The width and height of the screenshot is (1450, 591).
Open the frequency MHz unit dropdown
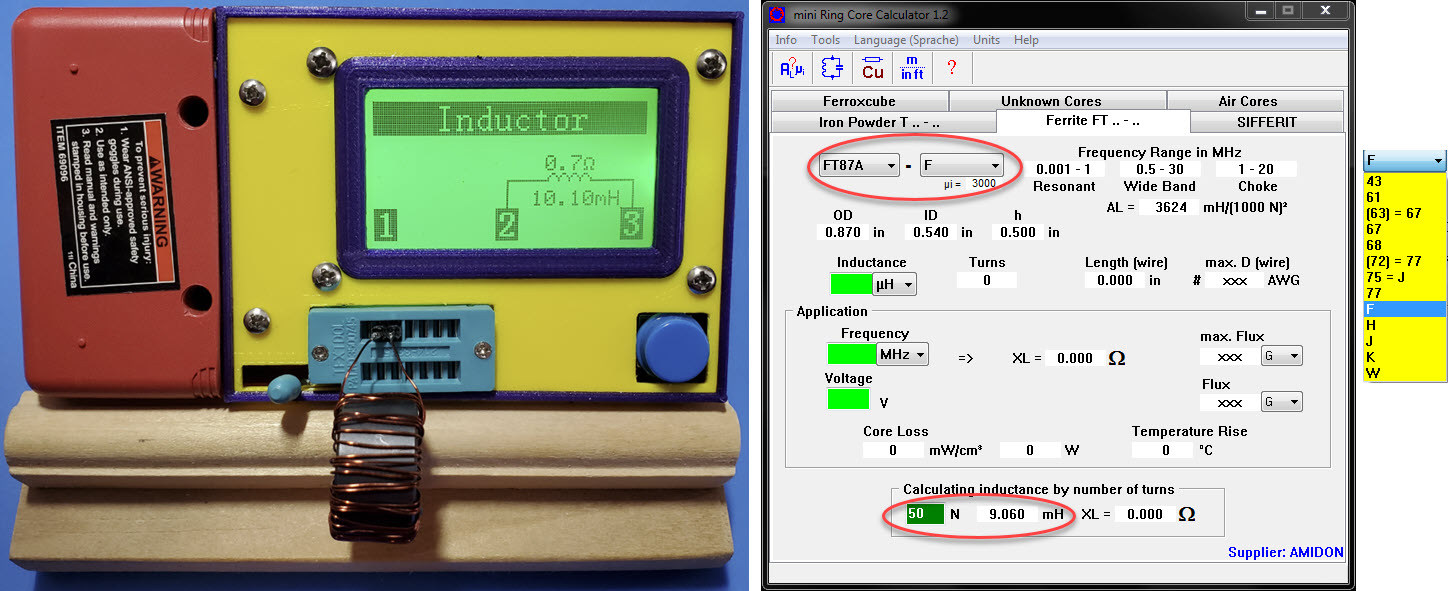tap(903, 354)
